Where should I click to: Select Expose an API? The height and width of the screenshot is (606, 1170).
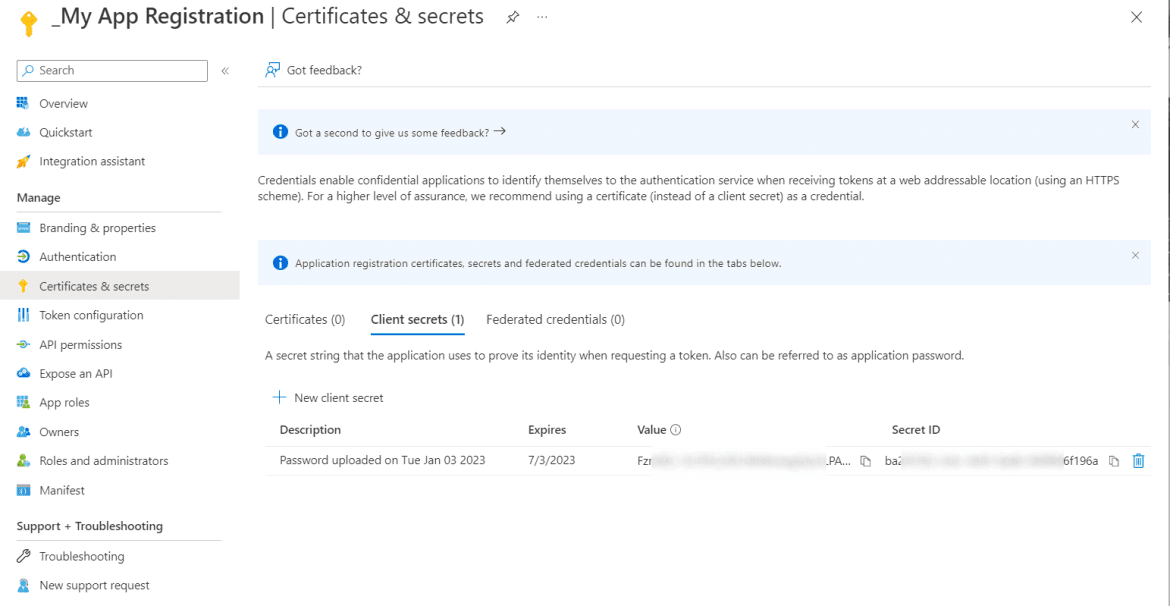[x=76, y=373]
